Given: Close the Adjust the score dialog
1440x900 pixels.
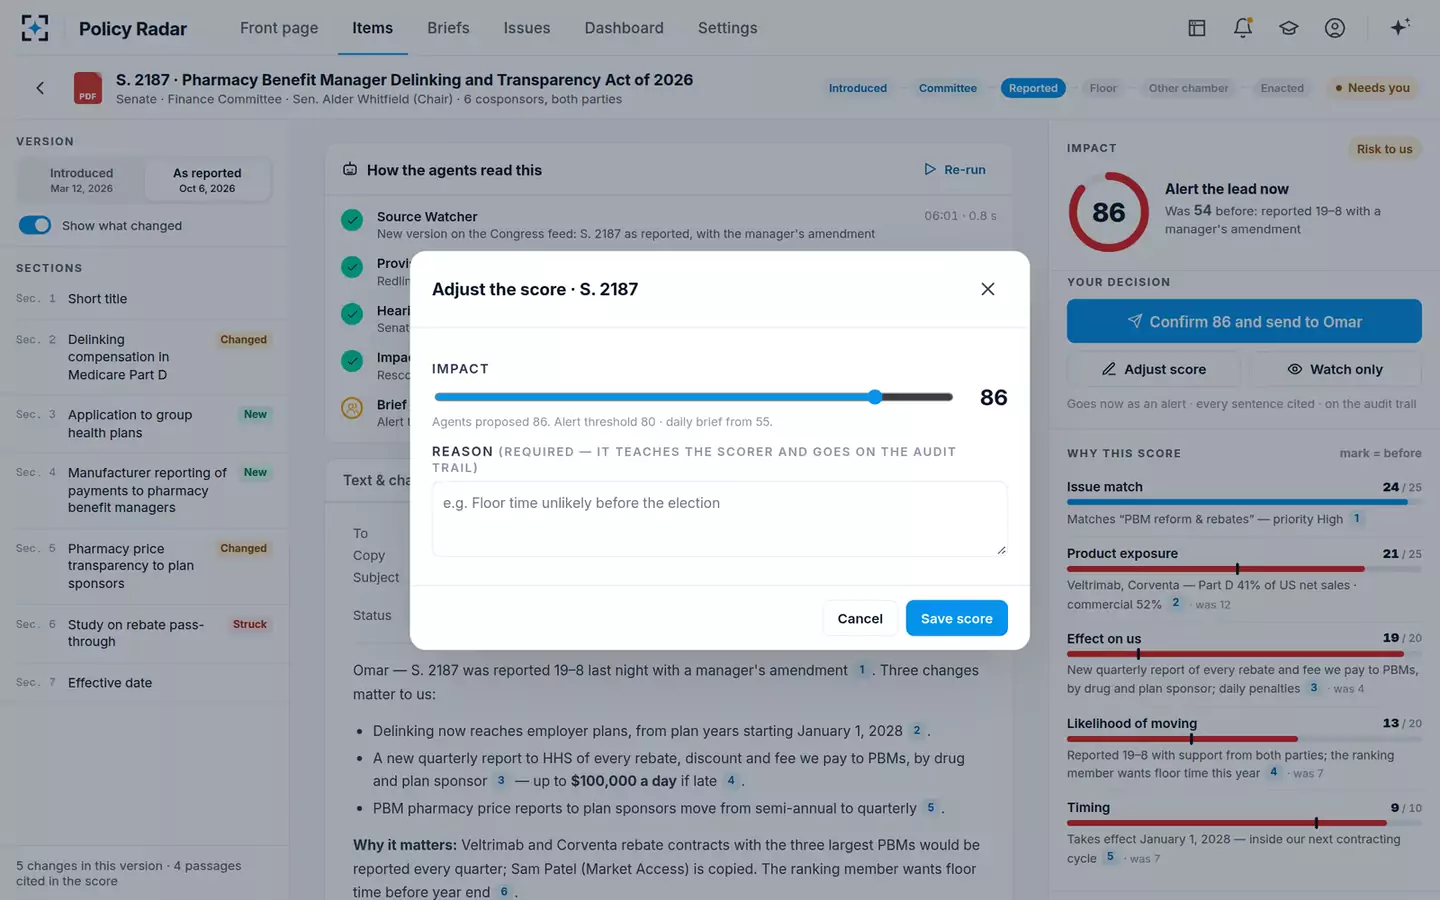Looking at the screenshot, I should 988,289.
